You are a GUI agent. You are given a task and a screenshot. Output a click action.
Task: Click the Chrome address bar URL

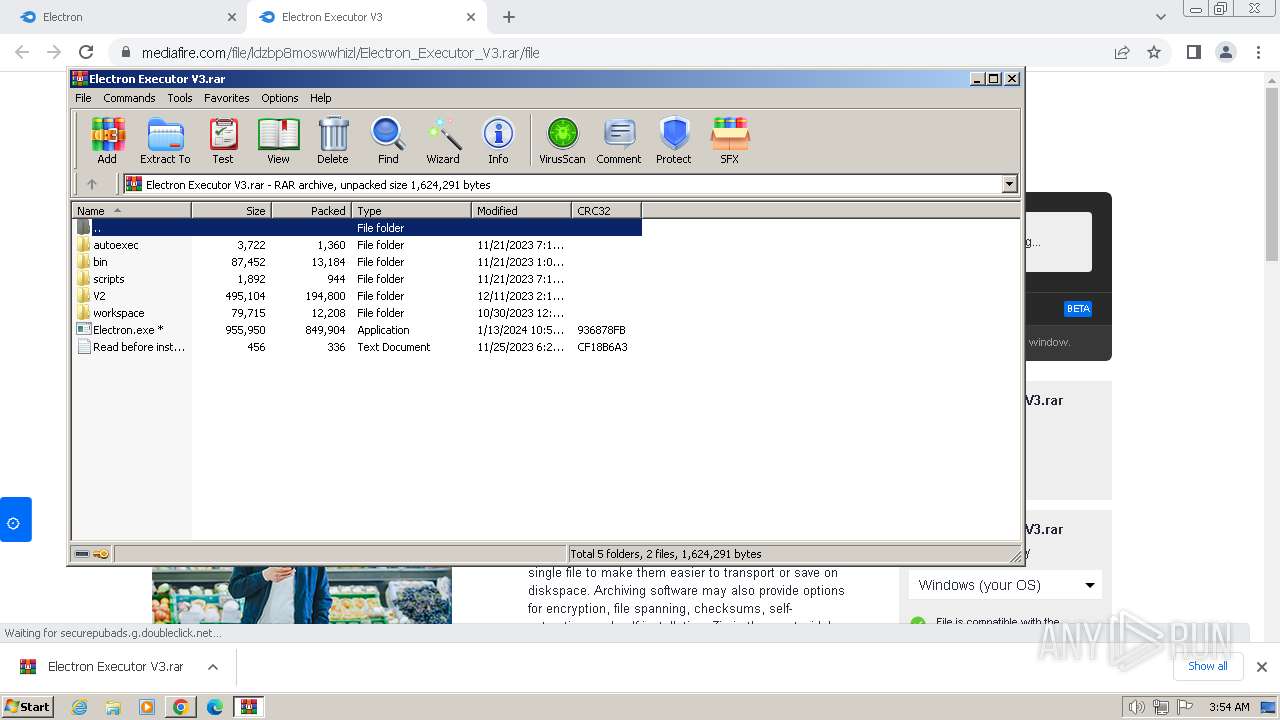coord(340,53)
